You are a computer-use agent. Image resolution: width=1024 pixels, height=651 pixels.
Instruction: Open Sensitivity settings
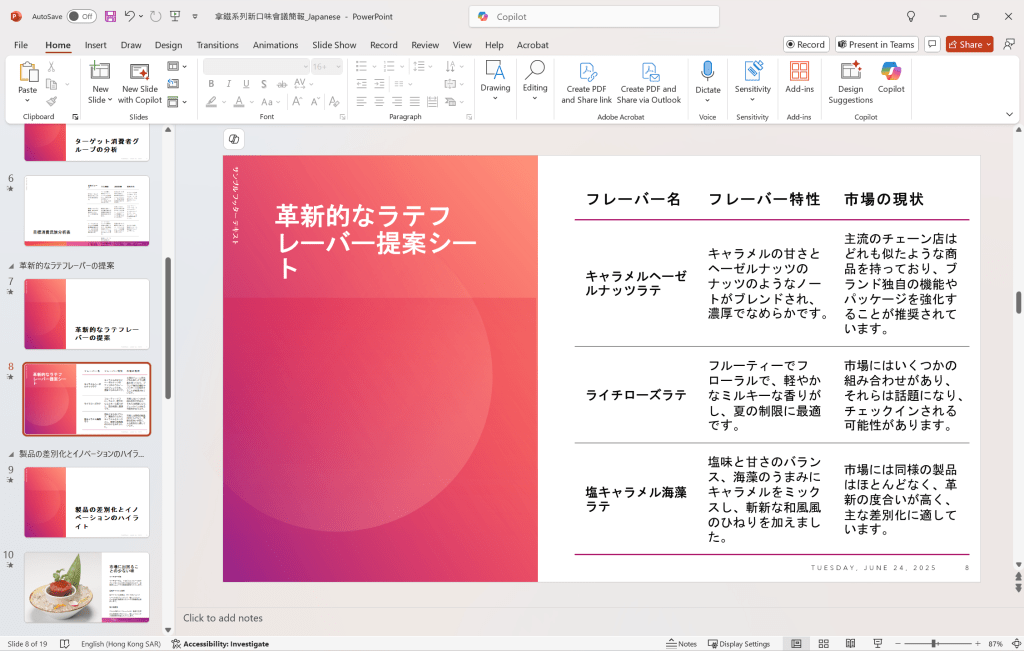[x=752, y=81]
